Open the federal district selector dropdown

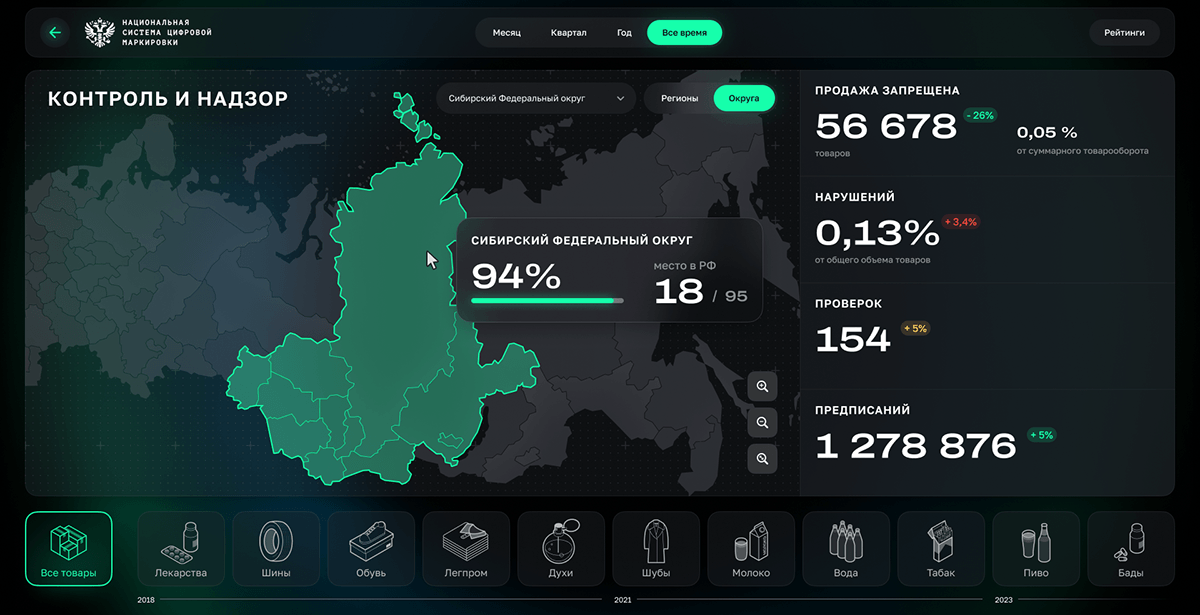pos(620,98)
